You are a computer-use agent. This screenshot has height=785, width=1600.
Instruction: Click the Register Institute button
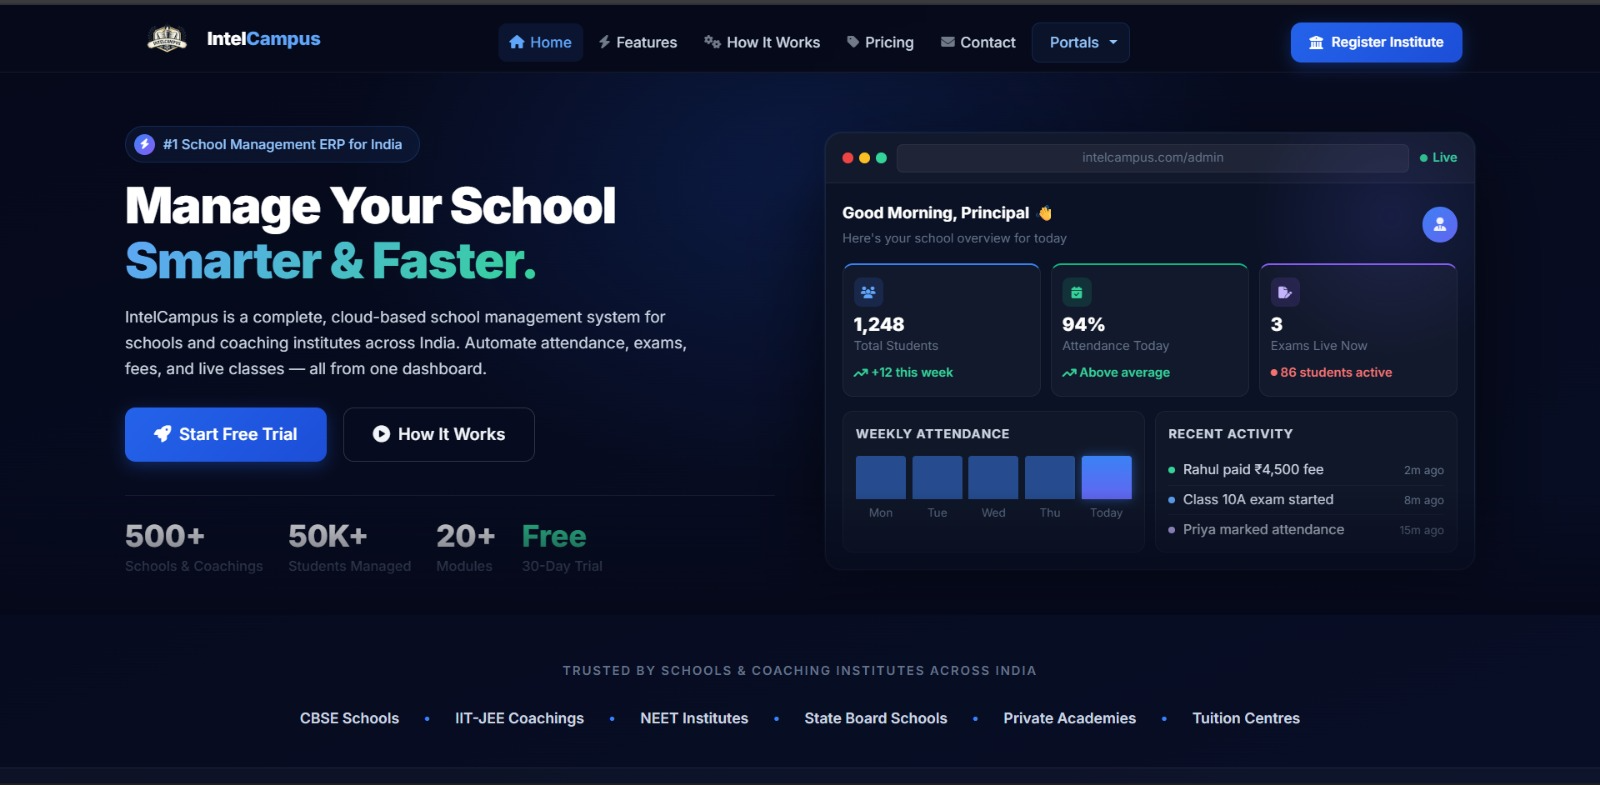(1376, 43)
